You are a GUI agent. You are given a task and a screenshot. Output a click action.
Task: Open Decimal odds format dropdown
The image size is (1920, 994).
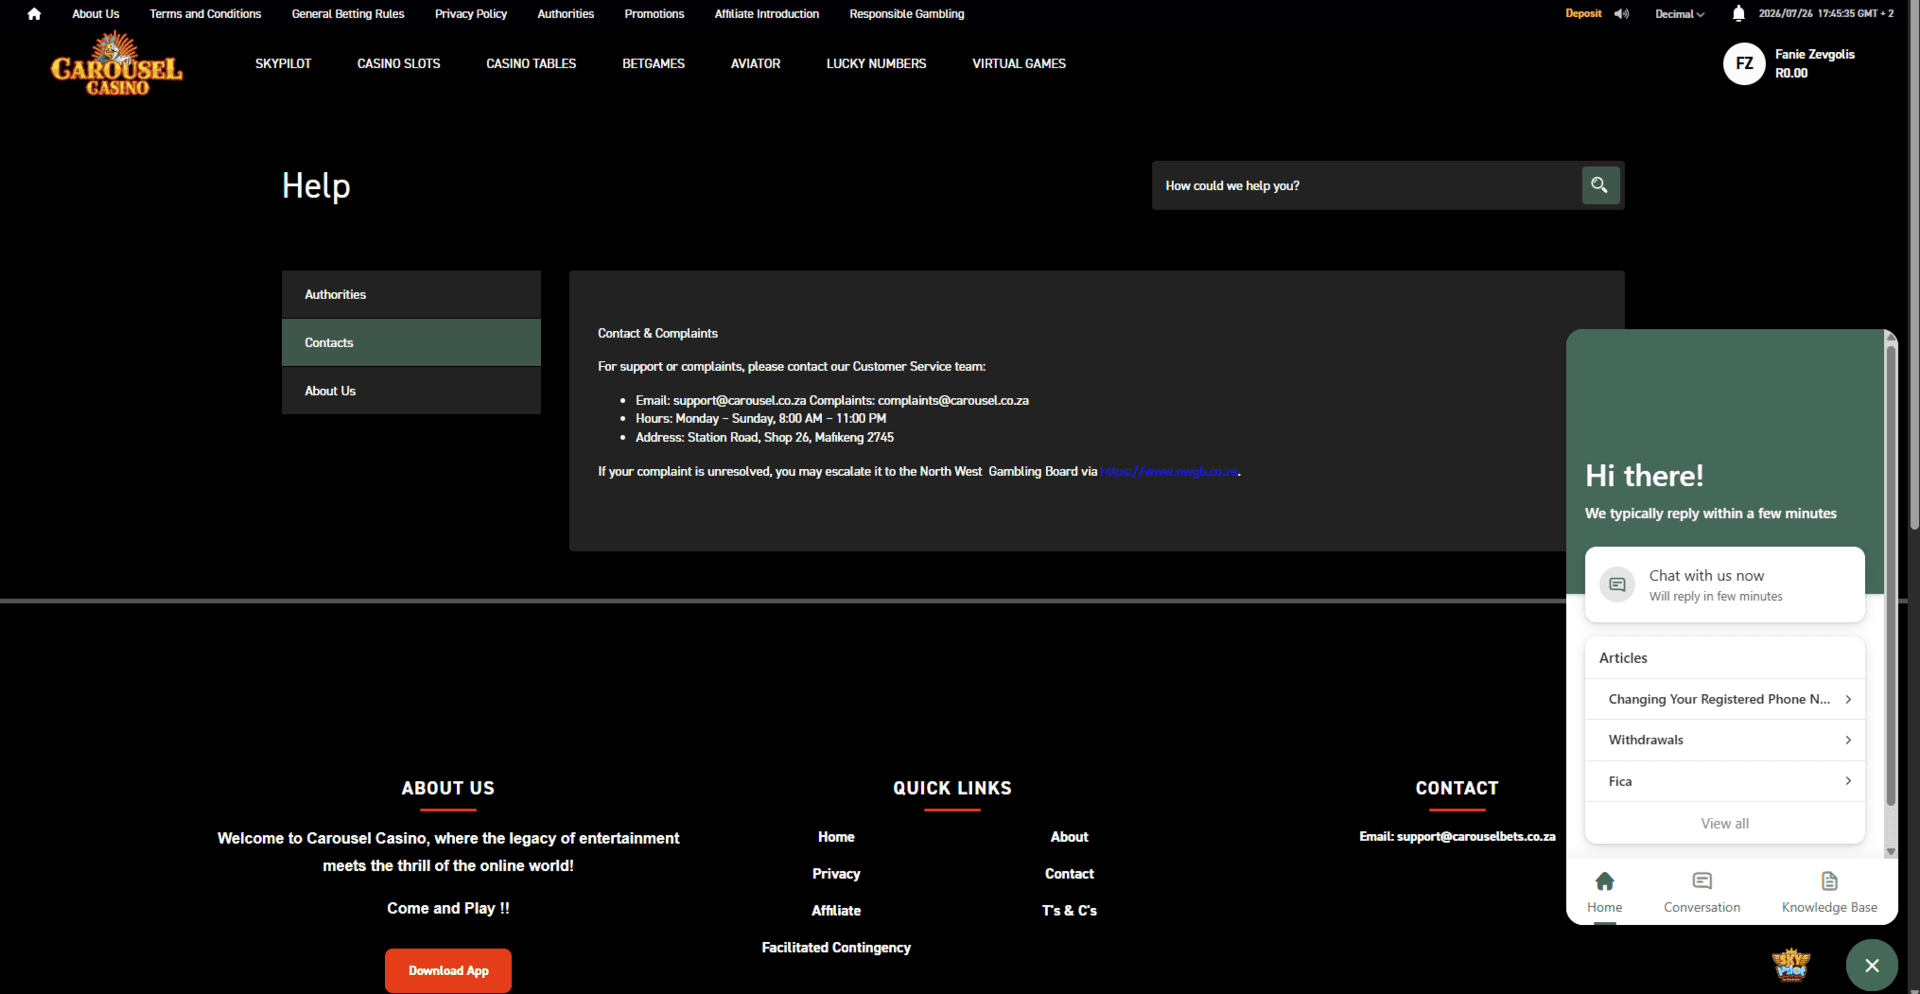[x=1679, y=14]
